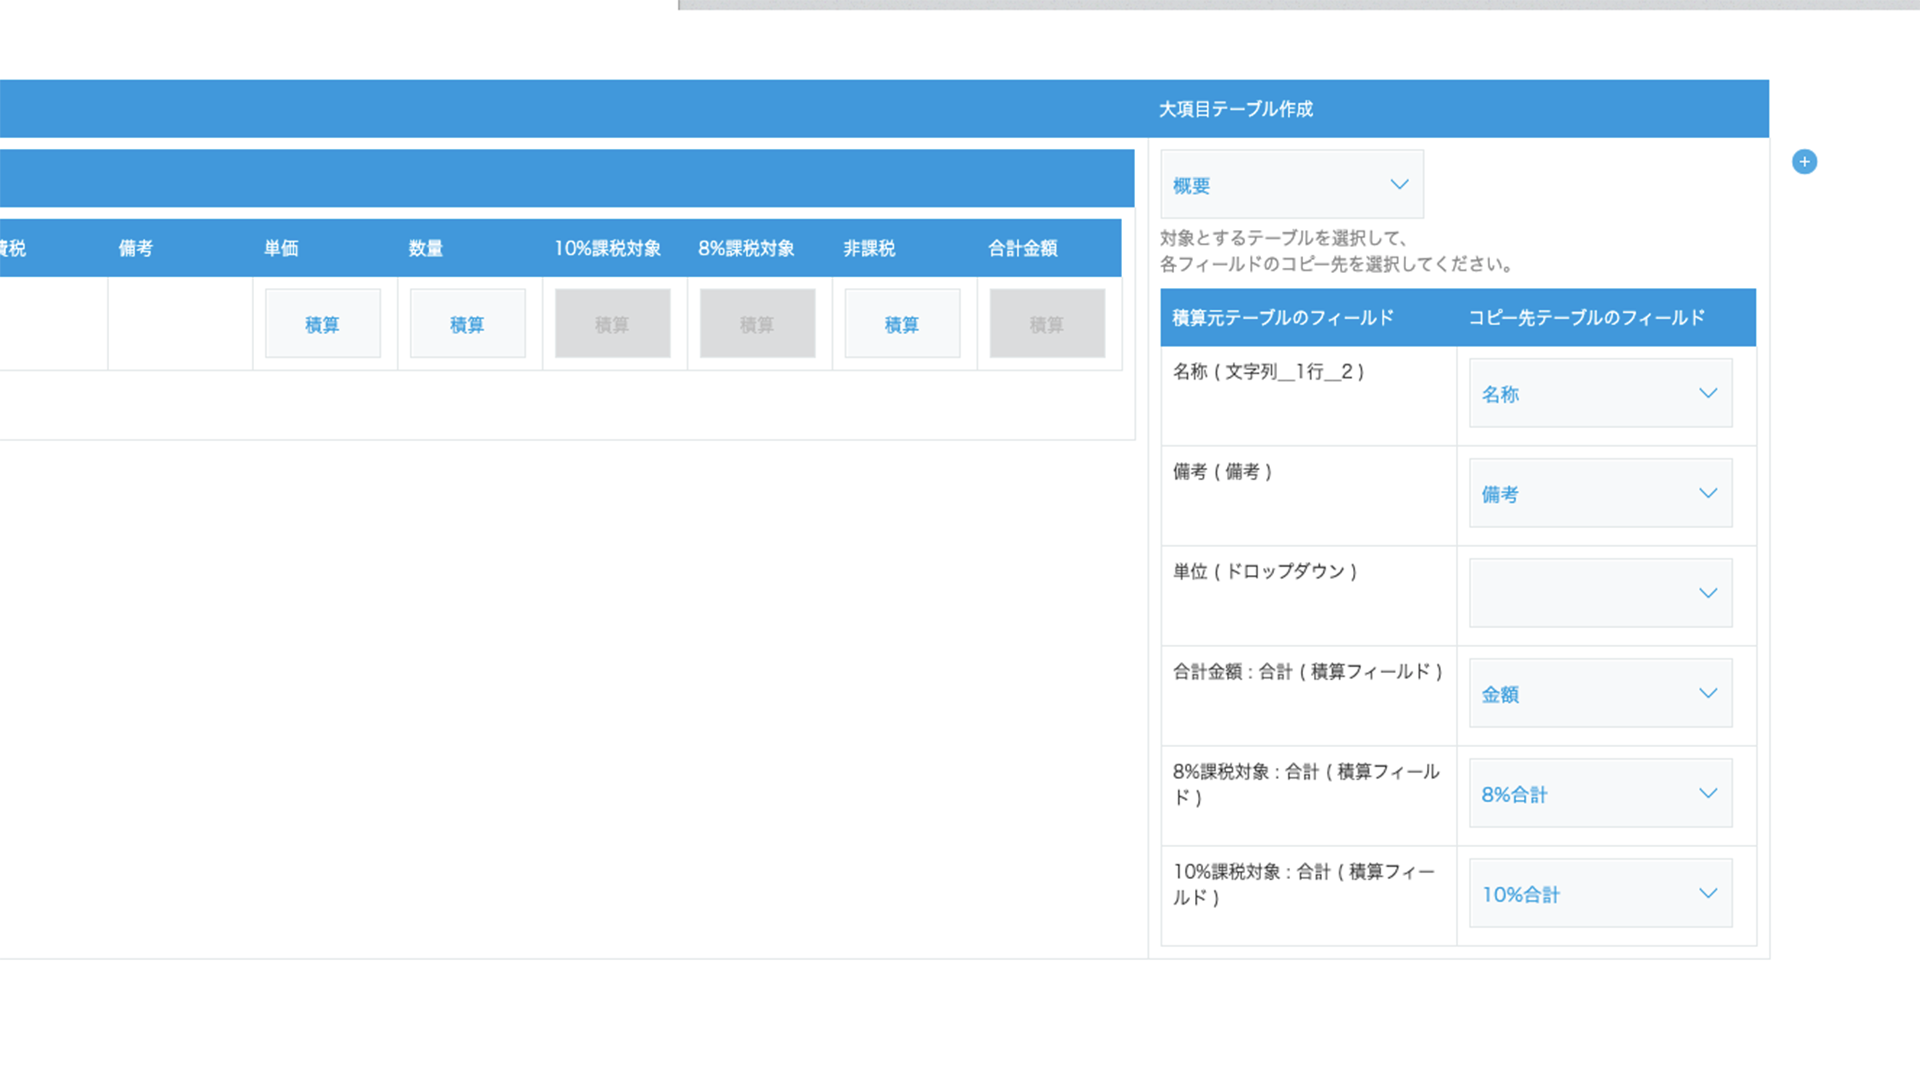Toggle 積算 button under 8%課税対象 column
Screen dimensions: 1920x1080
[757, 323]
